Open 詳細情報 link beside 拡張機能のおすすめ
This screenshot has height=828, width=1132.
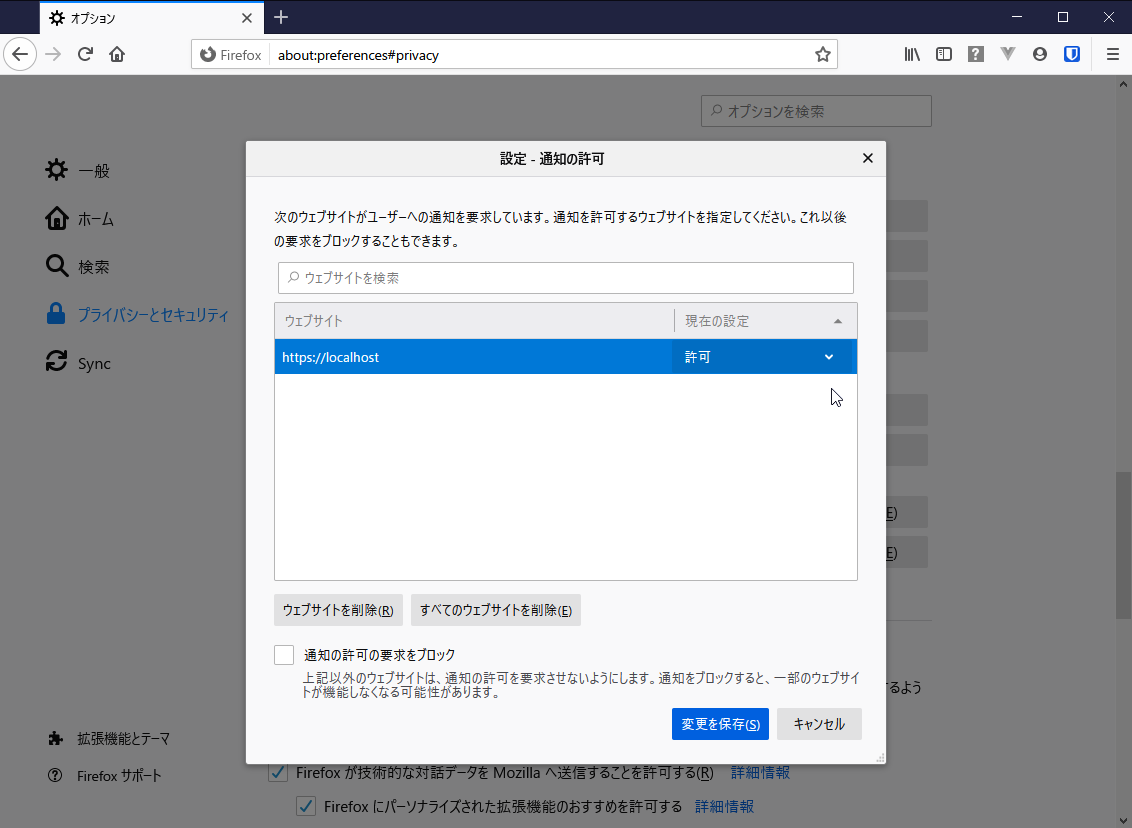[x=724, y=806]
